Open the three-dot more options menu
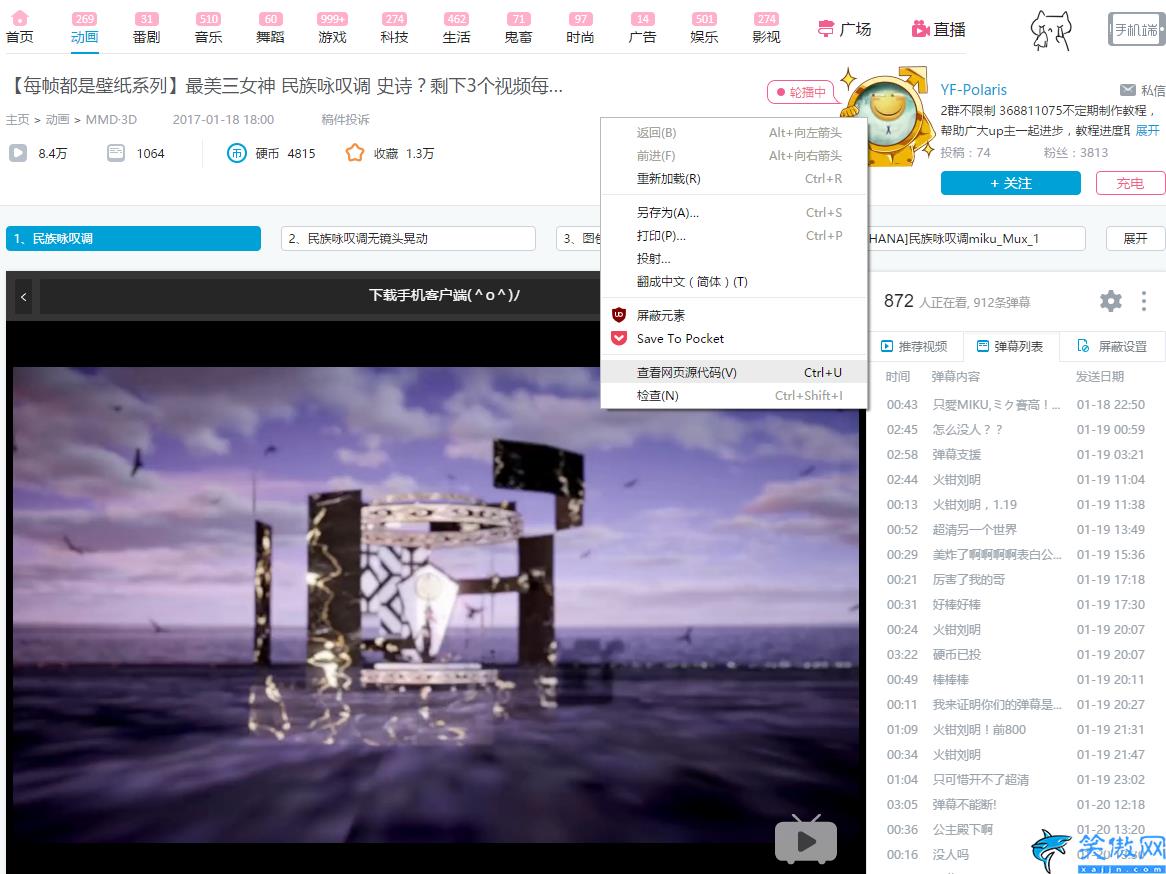 click(1144, 301)
